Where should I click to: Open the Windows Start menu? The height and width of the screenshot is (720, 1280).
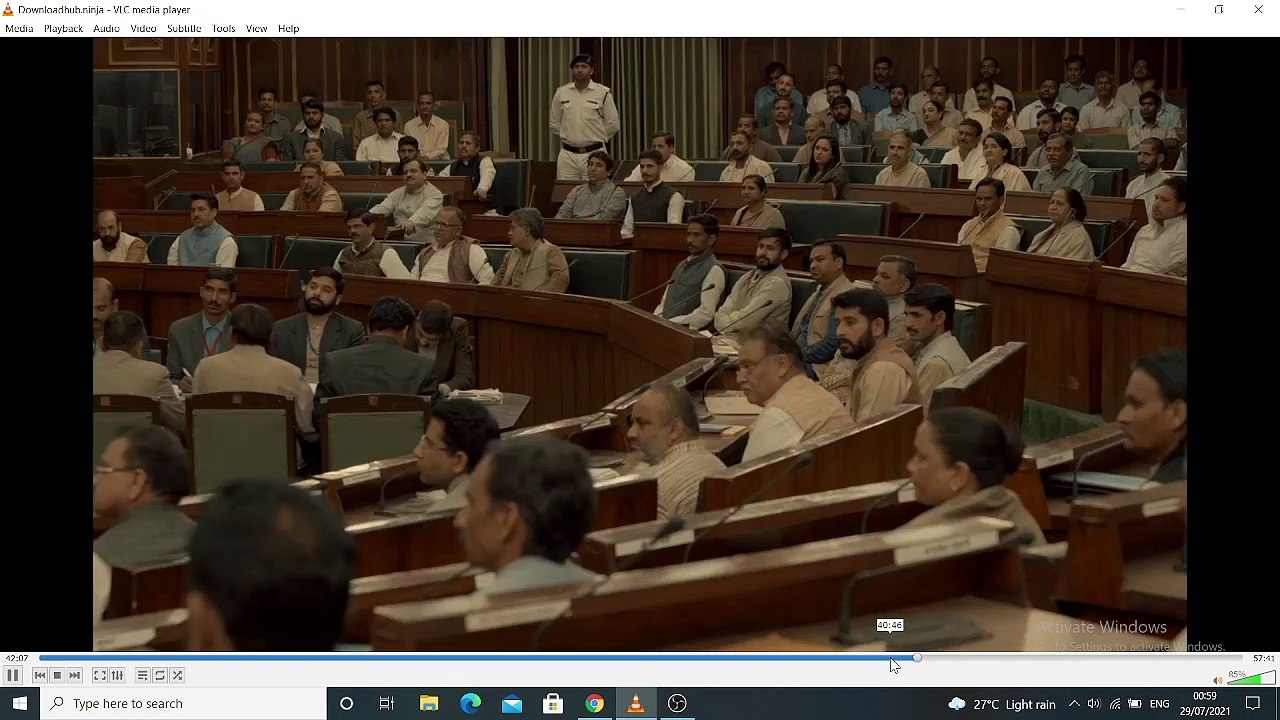[20, 704]
